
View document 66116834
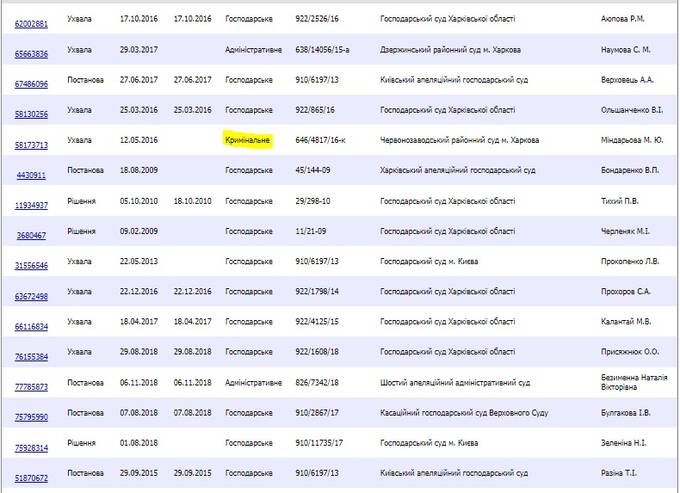(30, 325)
